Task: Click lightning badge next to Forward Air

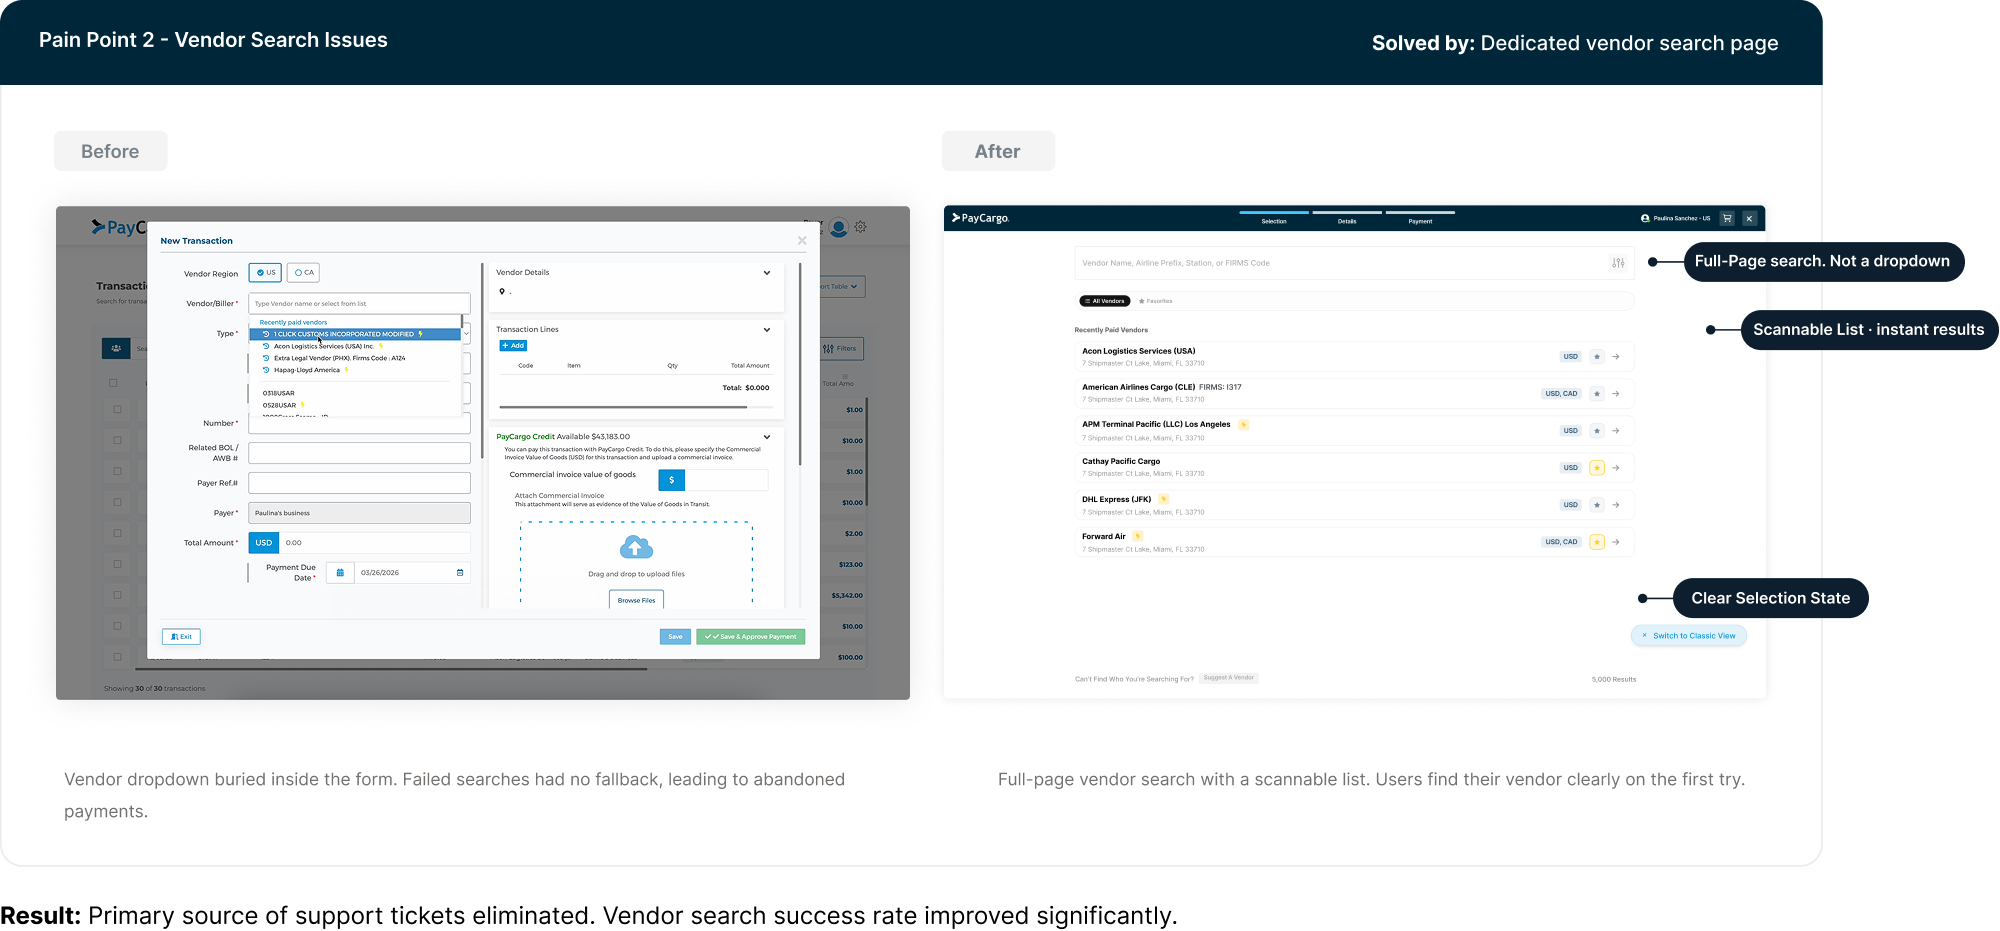Action: click(1137, 536)
